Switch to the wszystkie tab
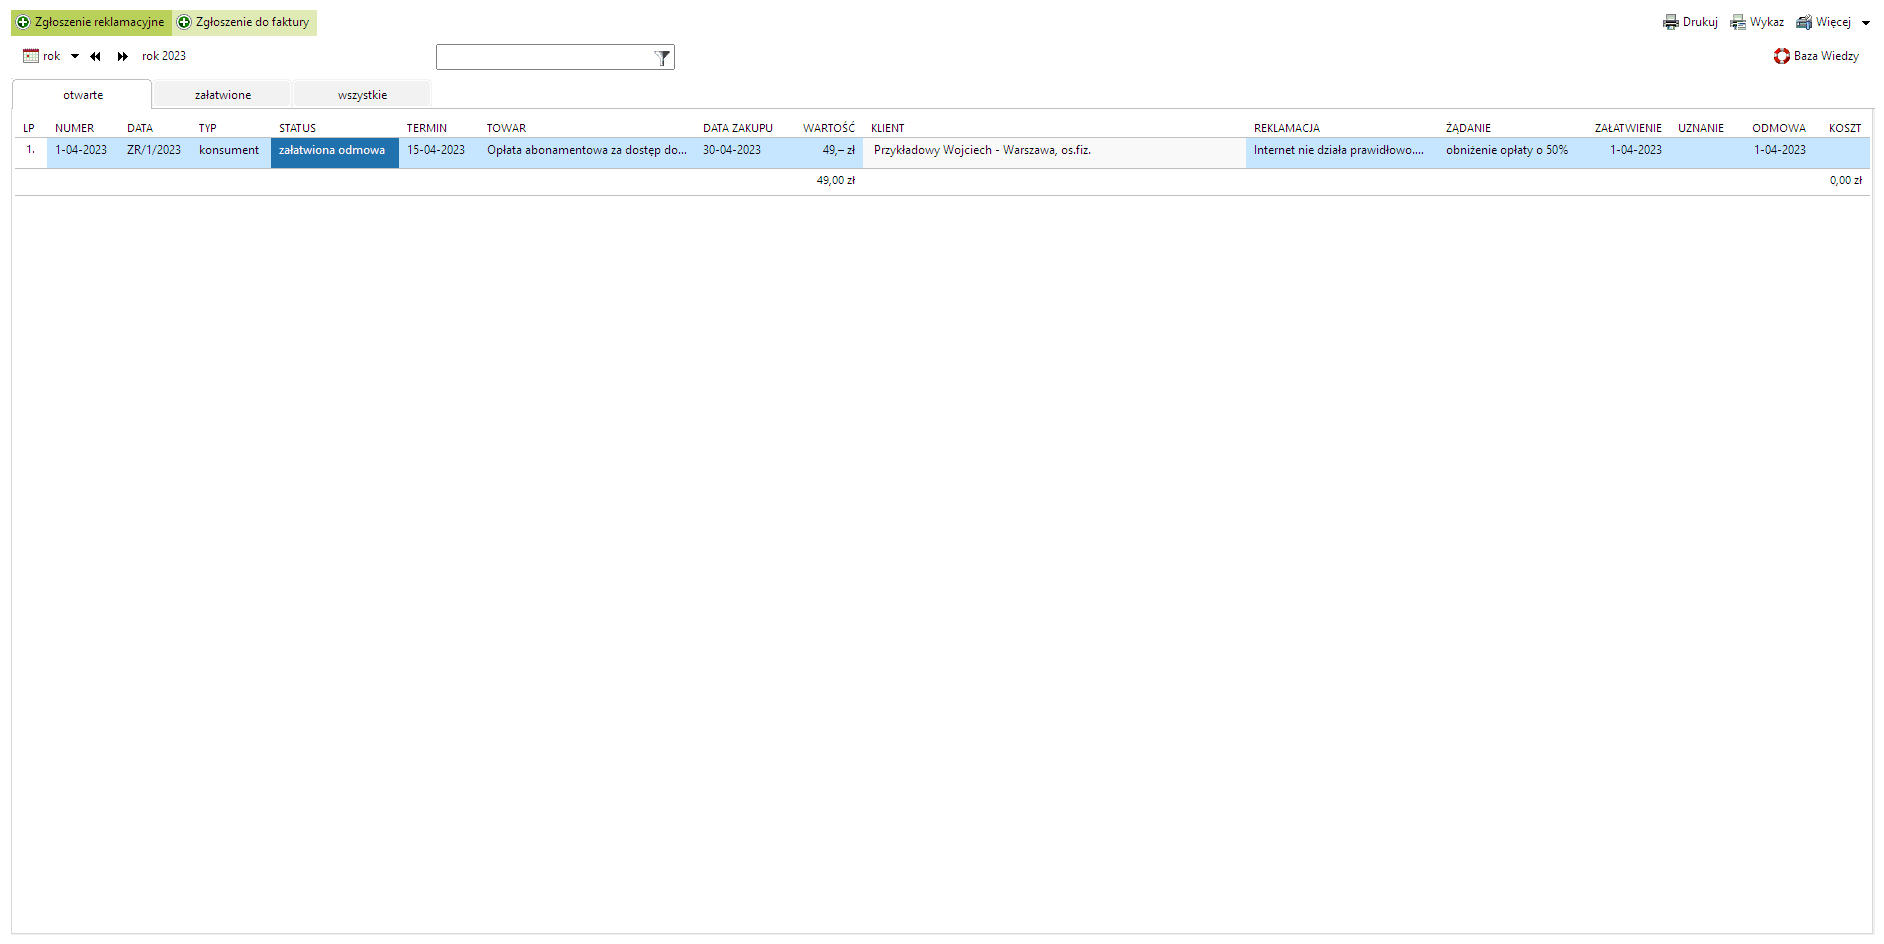This screenshot has height=944, width=1884. click(x=362, y=95)
